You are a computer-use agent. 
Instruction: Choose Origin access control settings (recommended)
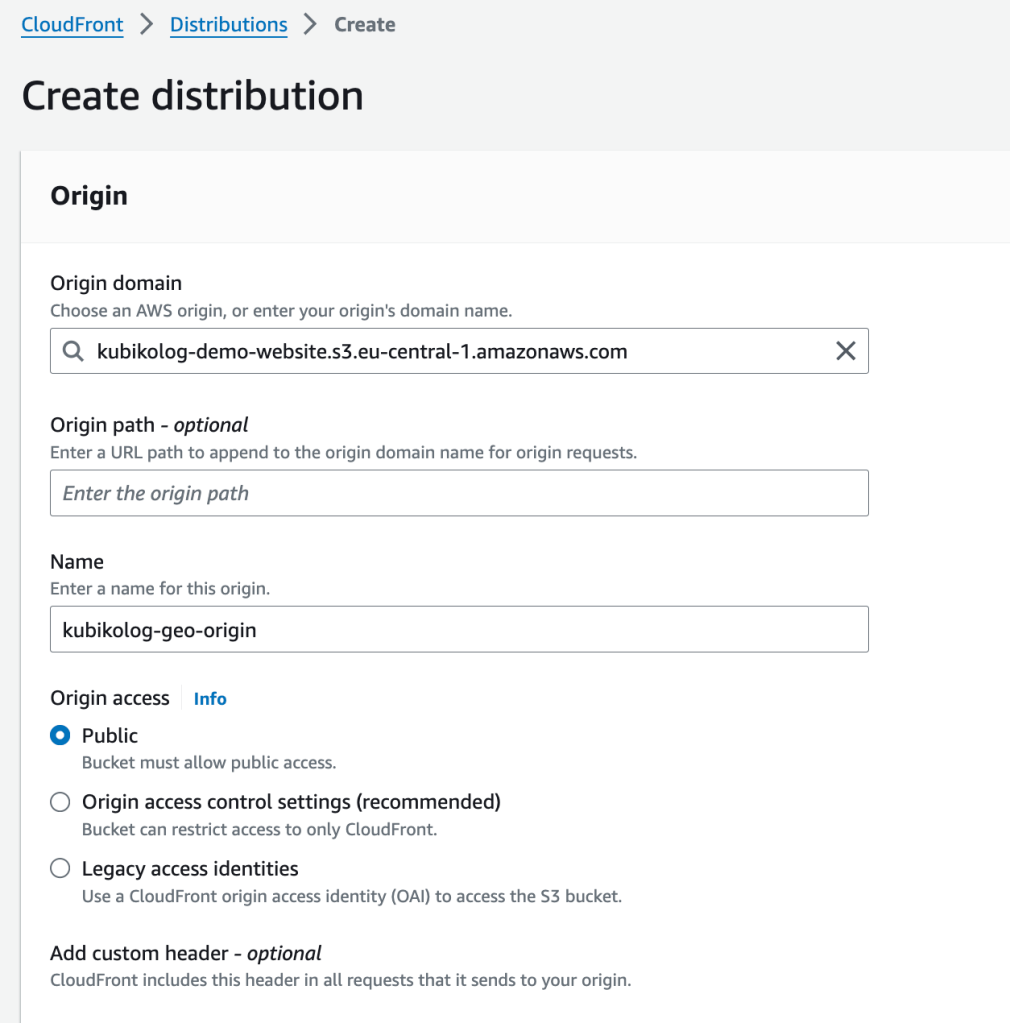[x=61, y=802]
